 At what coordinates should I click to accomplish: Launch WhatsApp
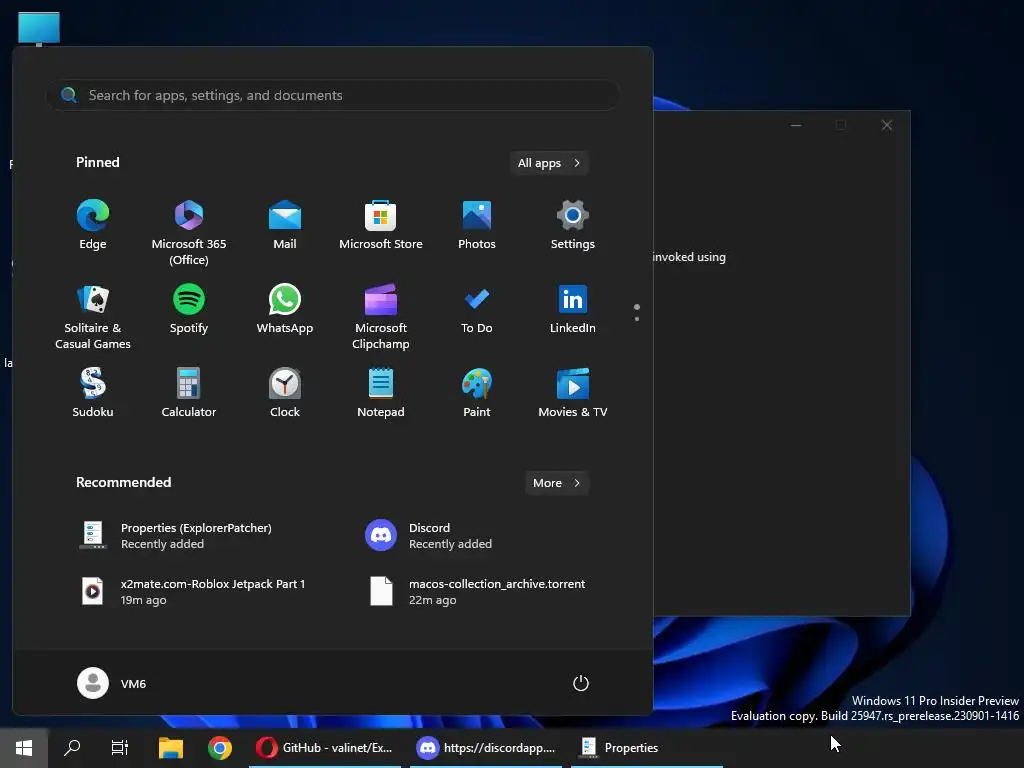coord(285,310)
